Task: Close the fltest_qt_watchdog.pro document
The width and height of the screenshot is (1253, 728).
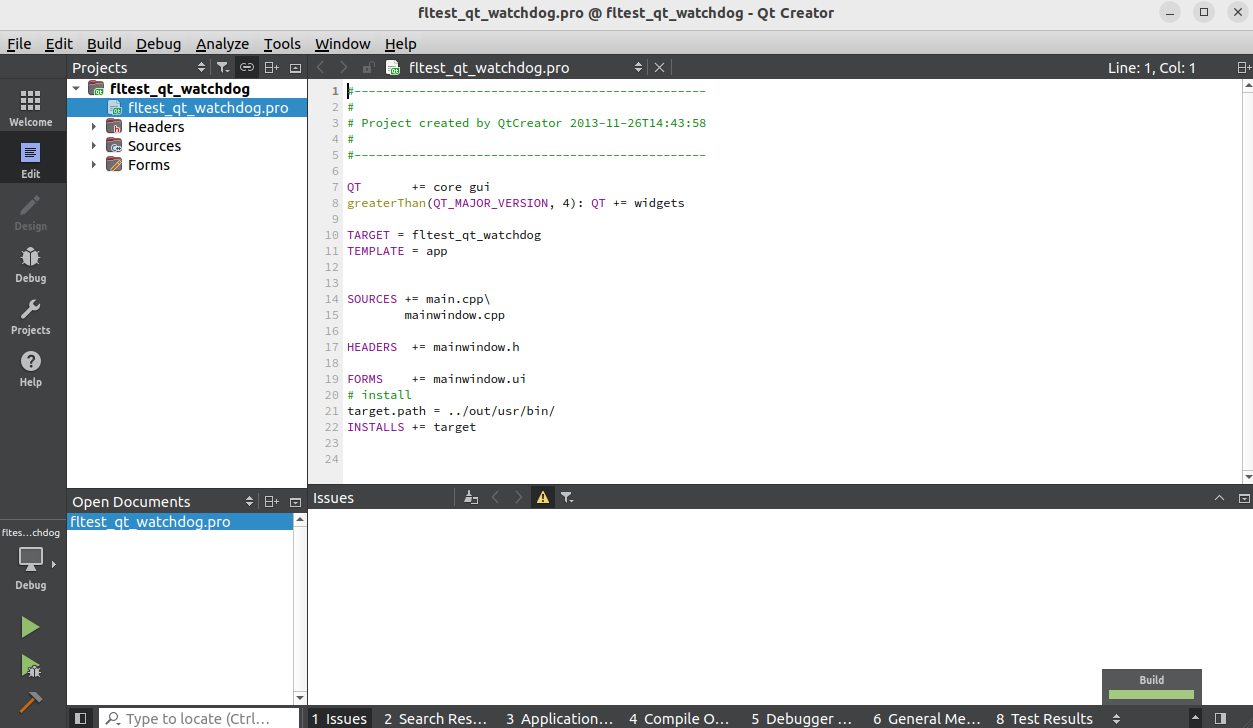Action: [659, 67]
